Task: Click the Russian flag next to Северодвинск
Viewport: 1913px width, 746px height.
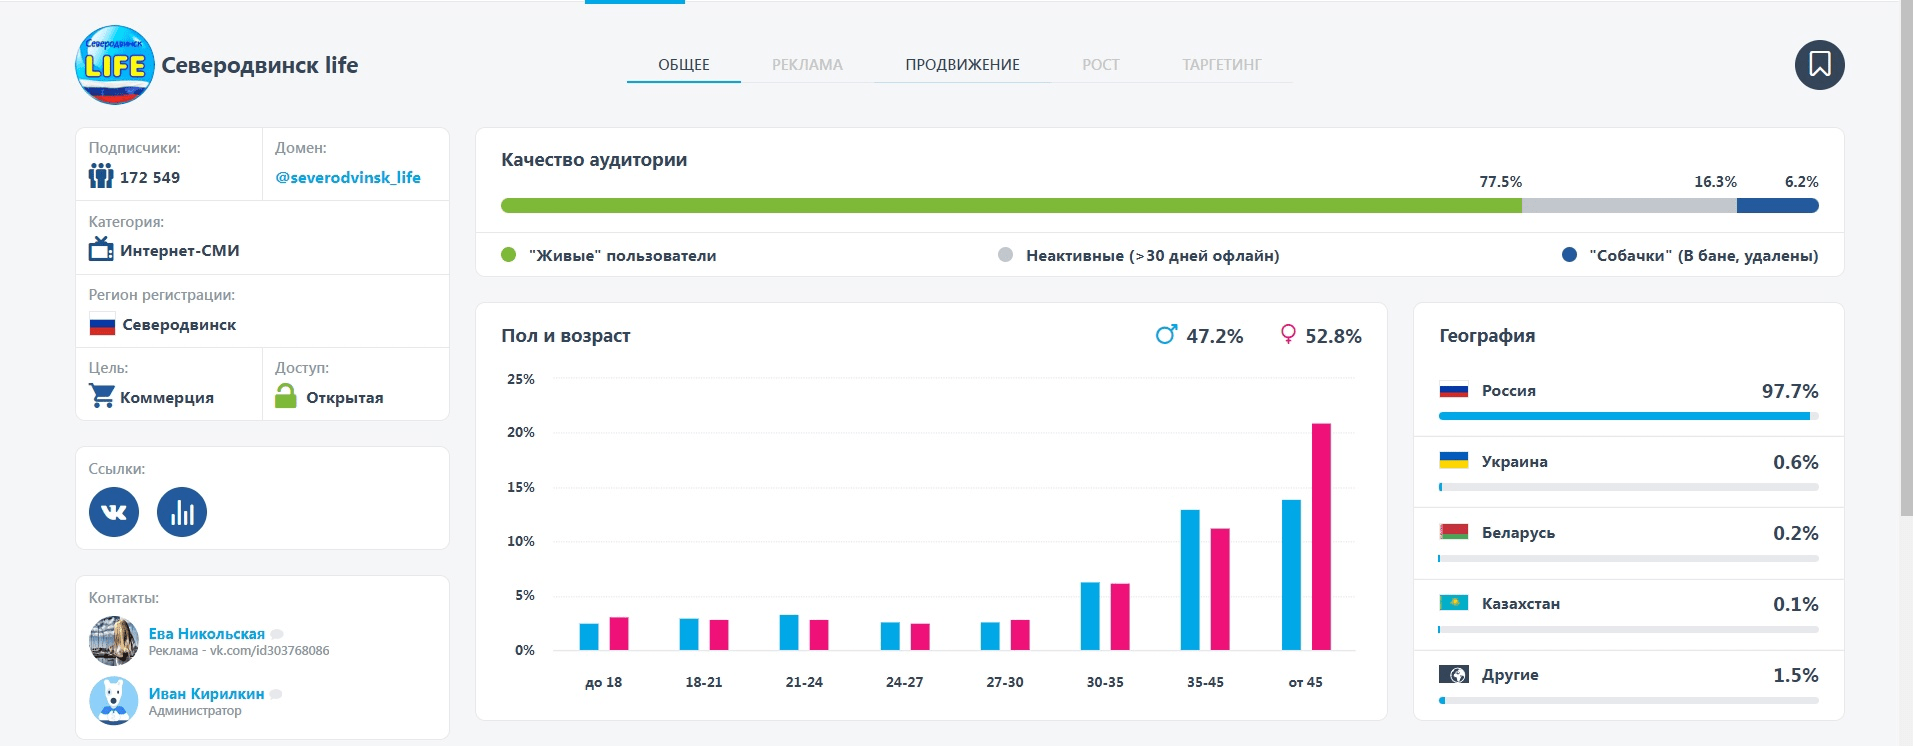Action: (102, 325)
